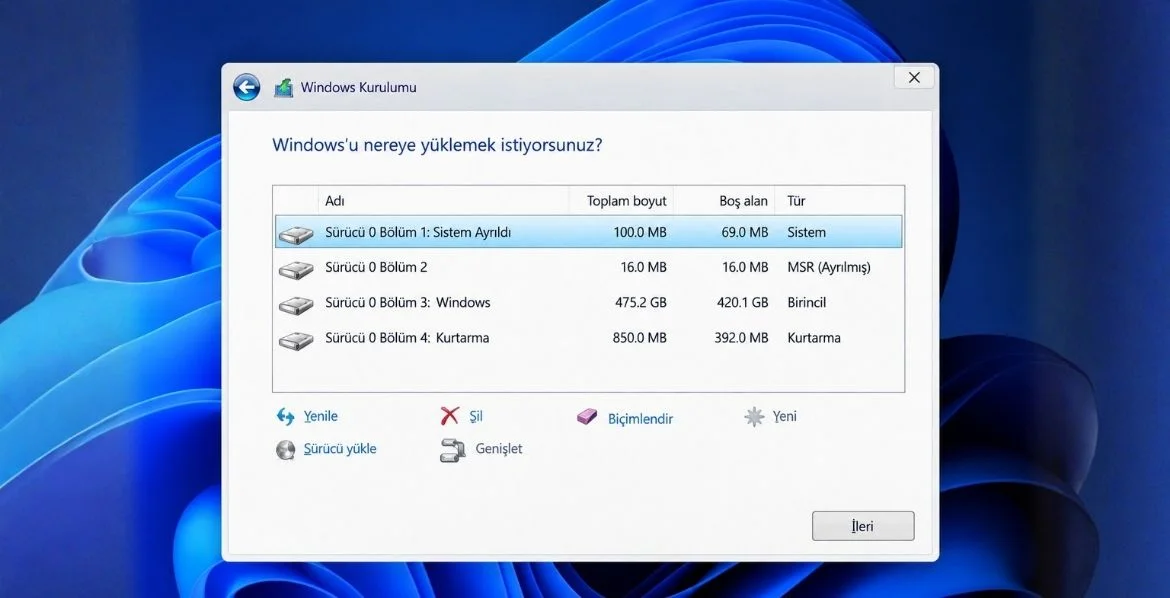
Task: Click the 420.1 GB free space cell
Action: pos(741,302)
